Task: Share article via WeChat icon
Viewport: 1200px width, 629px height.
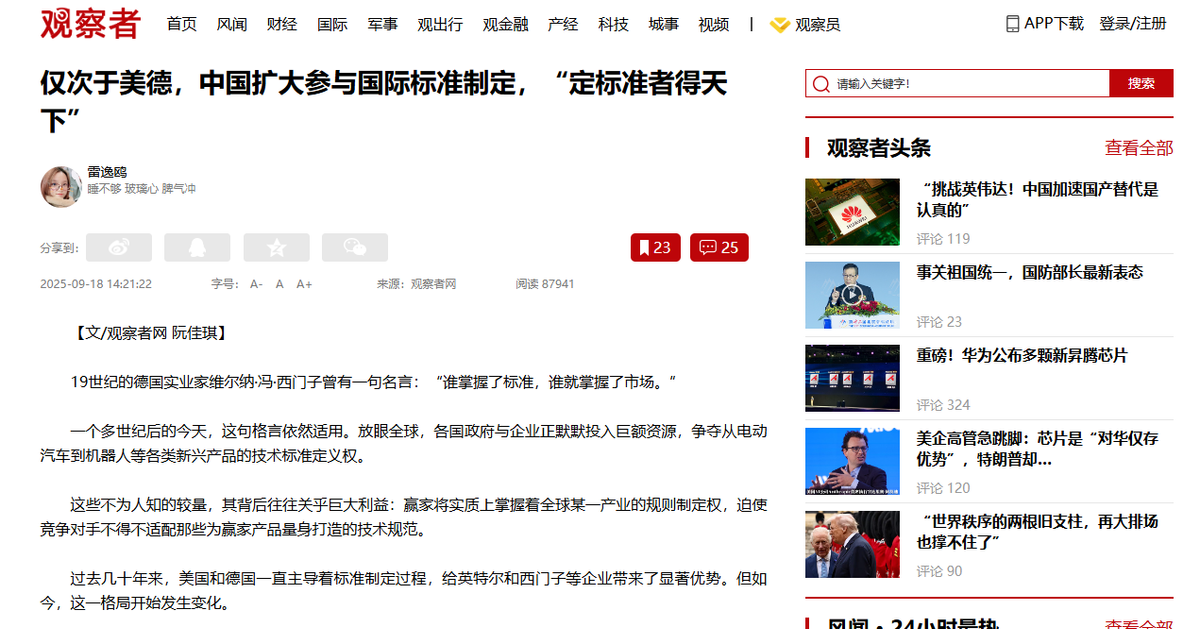Action: point(354,247)
